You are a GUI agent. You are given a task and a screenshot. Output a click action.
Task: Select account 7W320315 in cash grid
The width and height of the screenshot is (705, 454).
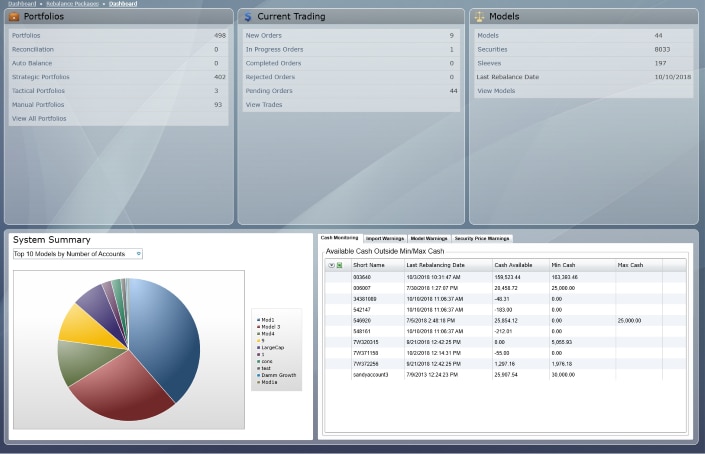click(505, 342)
